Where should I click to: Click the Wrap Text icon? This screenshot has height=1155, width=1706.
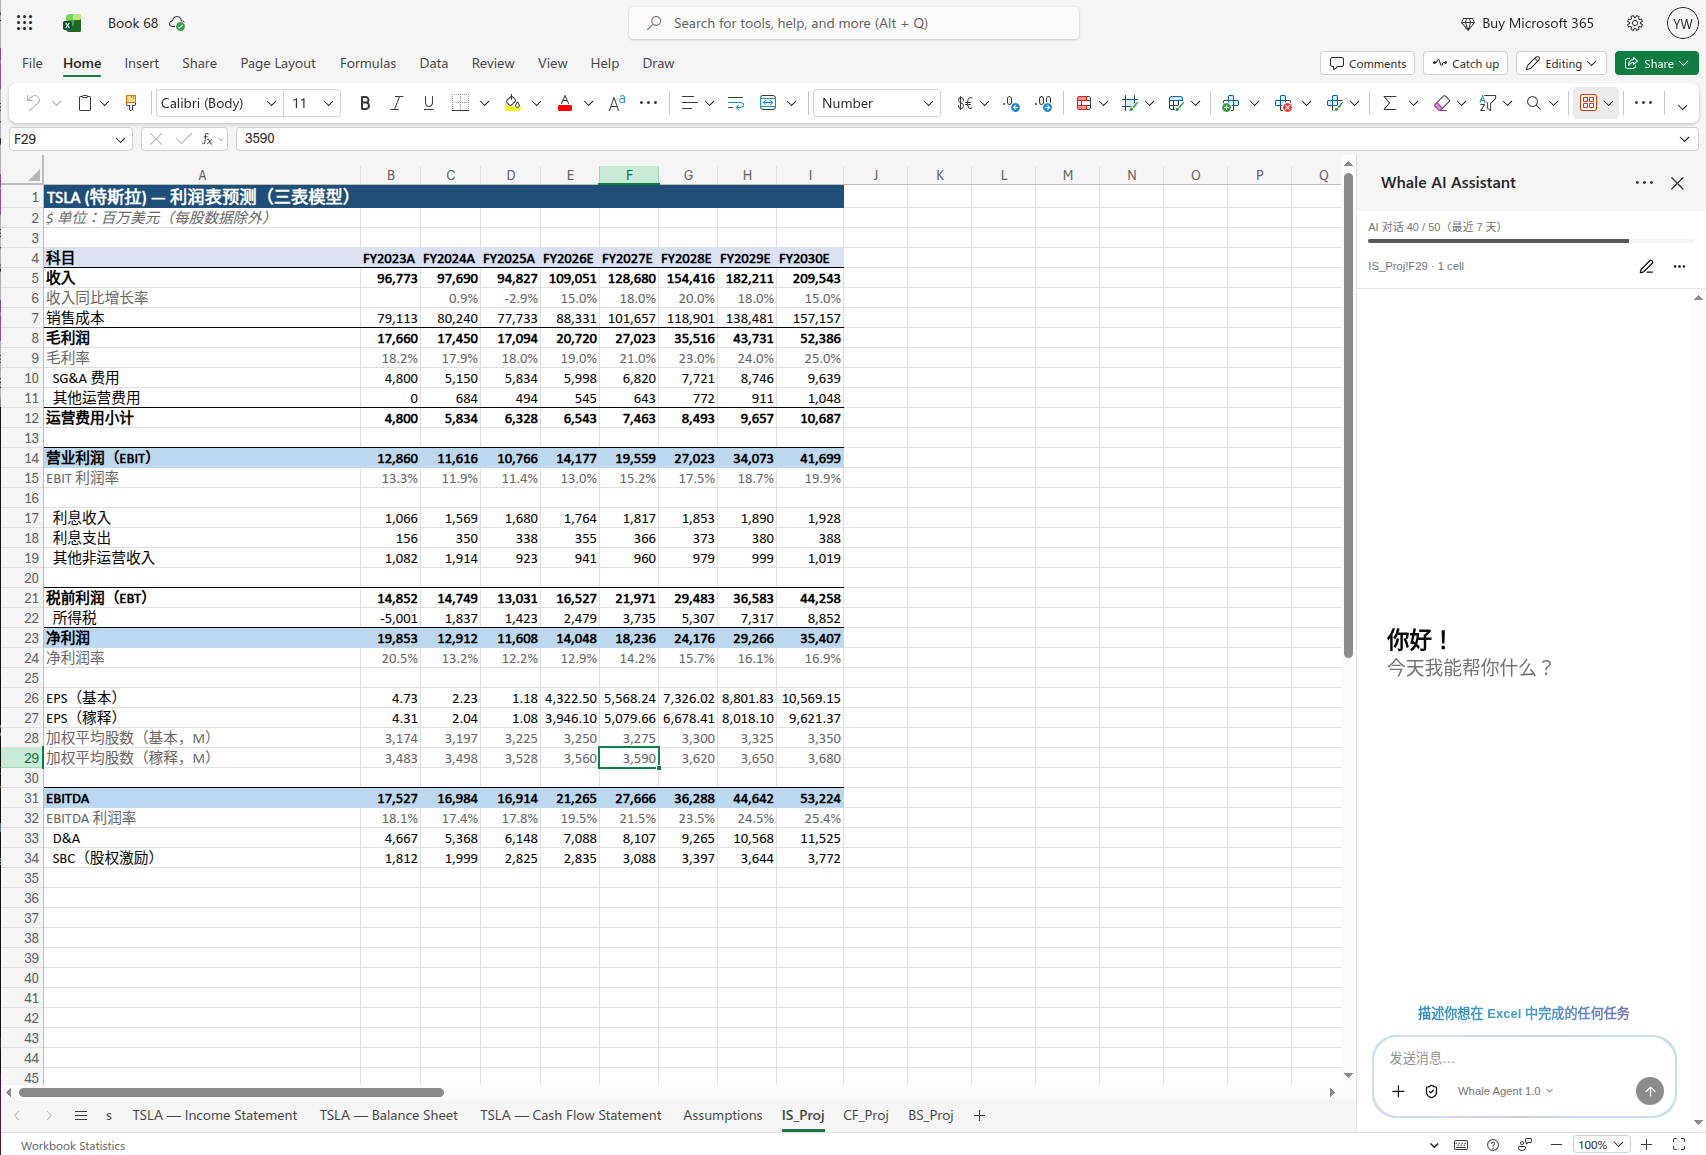[x=736, y=103]
